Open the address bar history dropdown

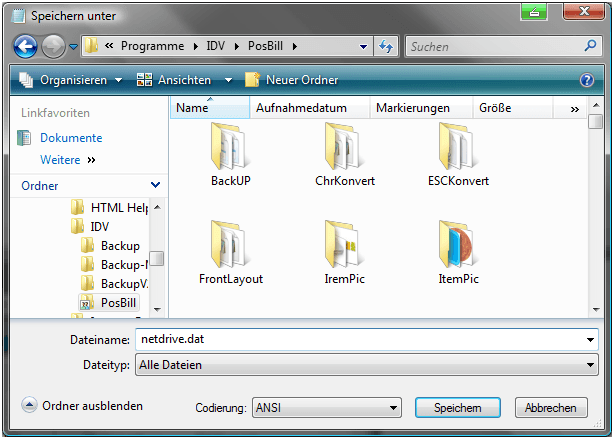(x=363, y=47)
